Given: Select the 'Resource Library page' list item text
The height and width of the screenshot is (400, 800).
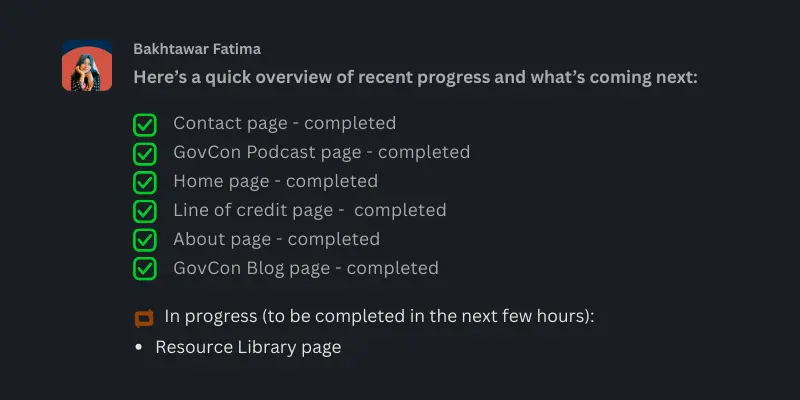Looking at the screenshot, I should 248,347.
